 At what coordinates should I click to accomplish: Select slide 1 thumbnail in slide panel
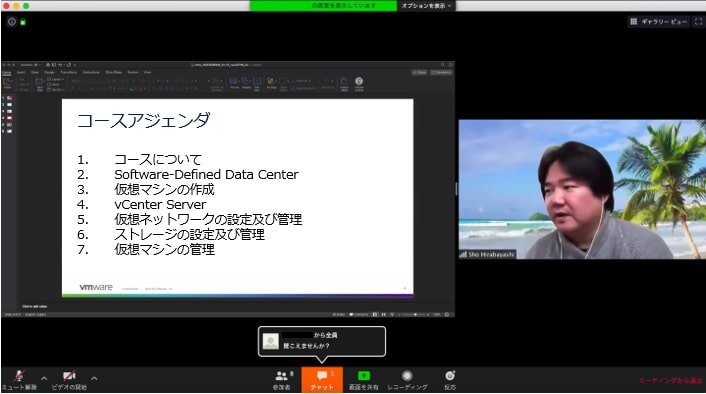[9, 98]
